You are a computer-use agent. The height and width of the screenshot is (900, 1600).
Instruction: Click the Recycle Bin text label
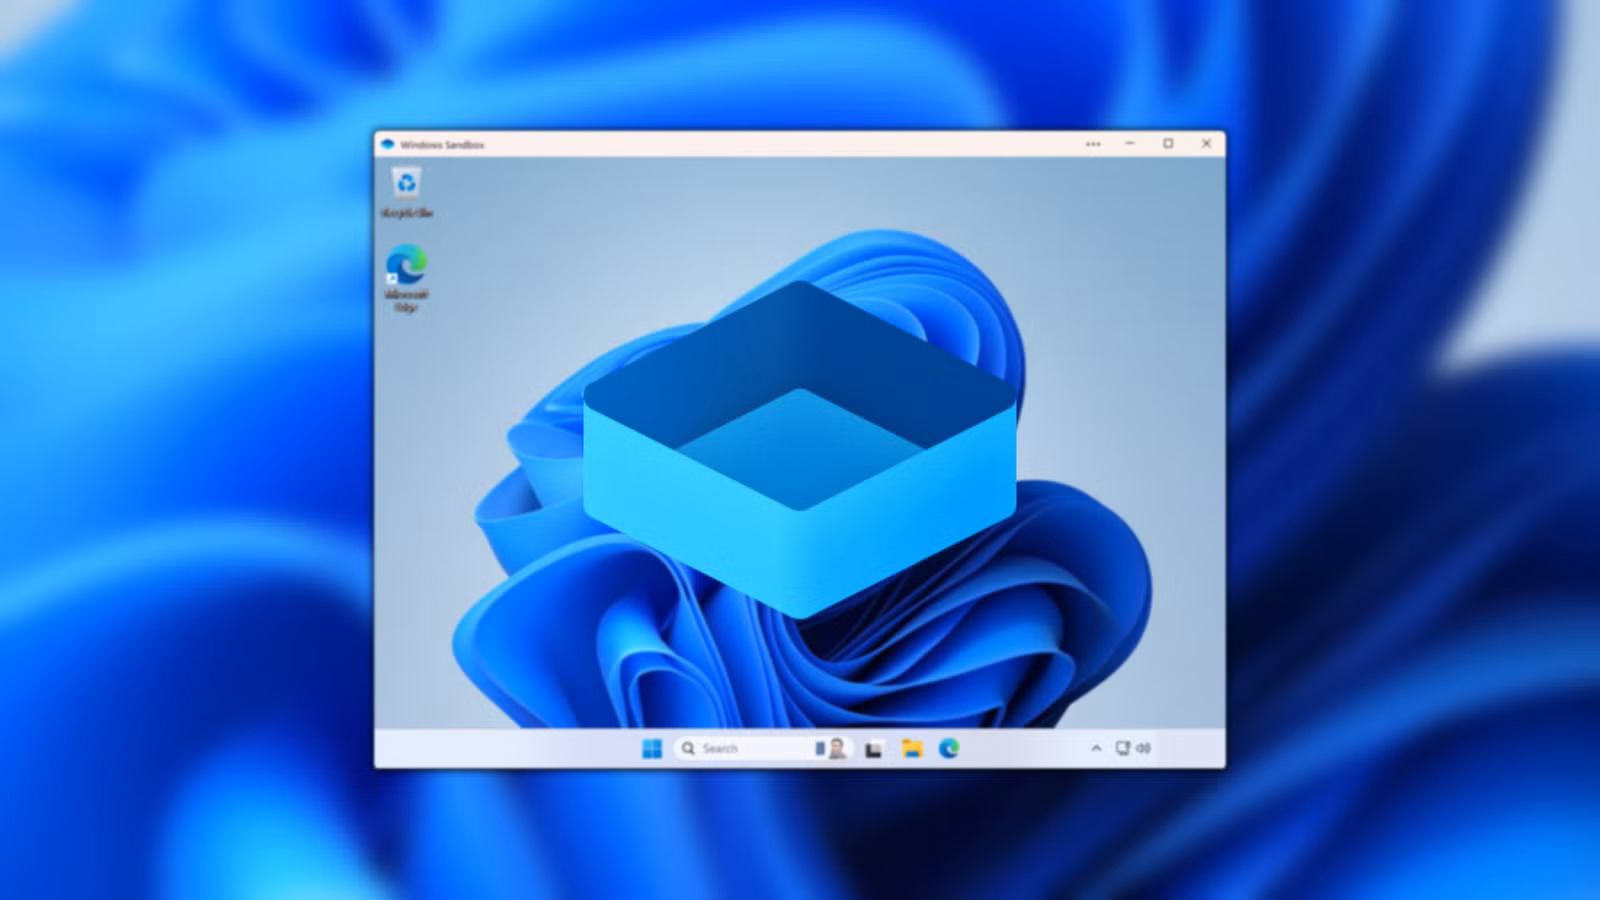[406, 212]
